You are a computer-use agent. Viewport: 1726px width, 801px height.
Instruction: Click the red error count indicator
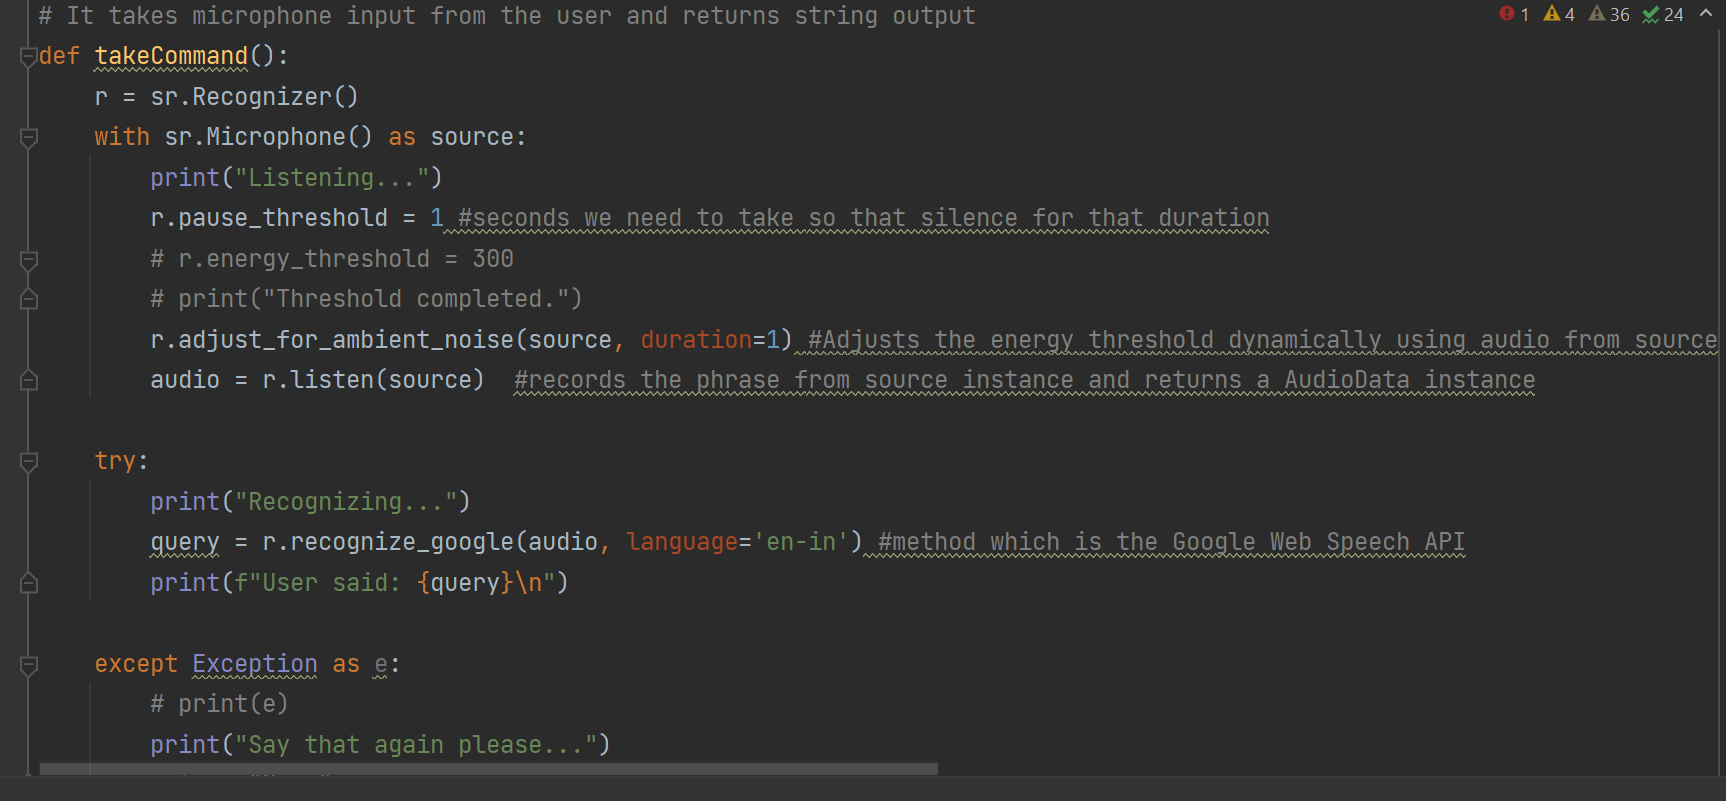(x=1514, y=14)
